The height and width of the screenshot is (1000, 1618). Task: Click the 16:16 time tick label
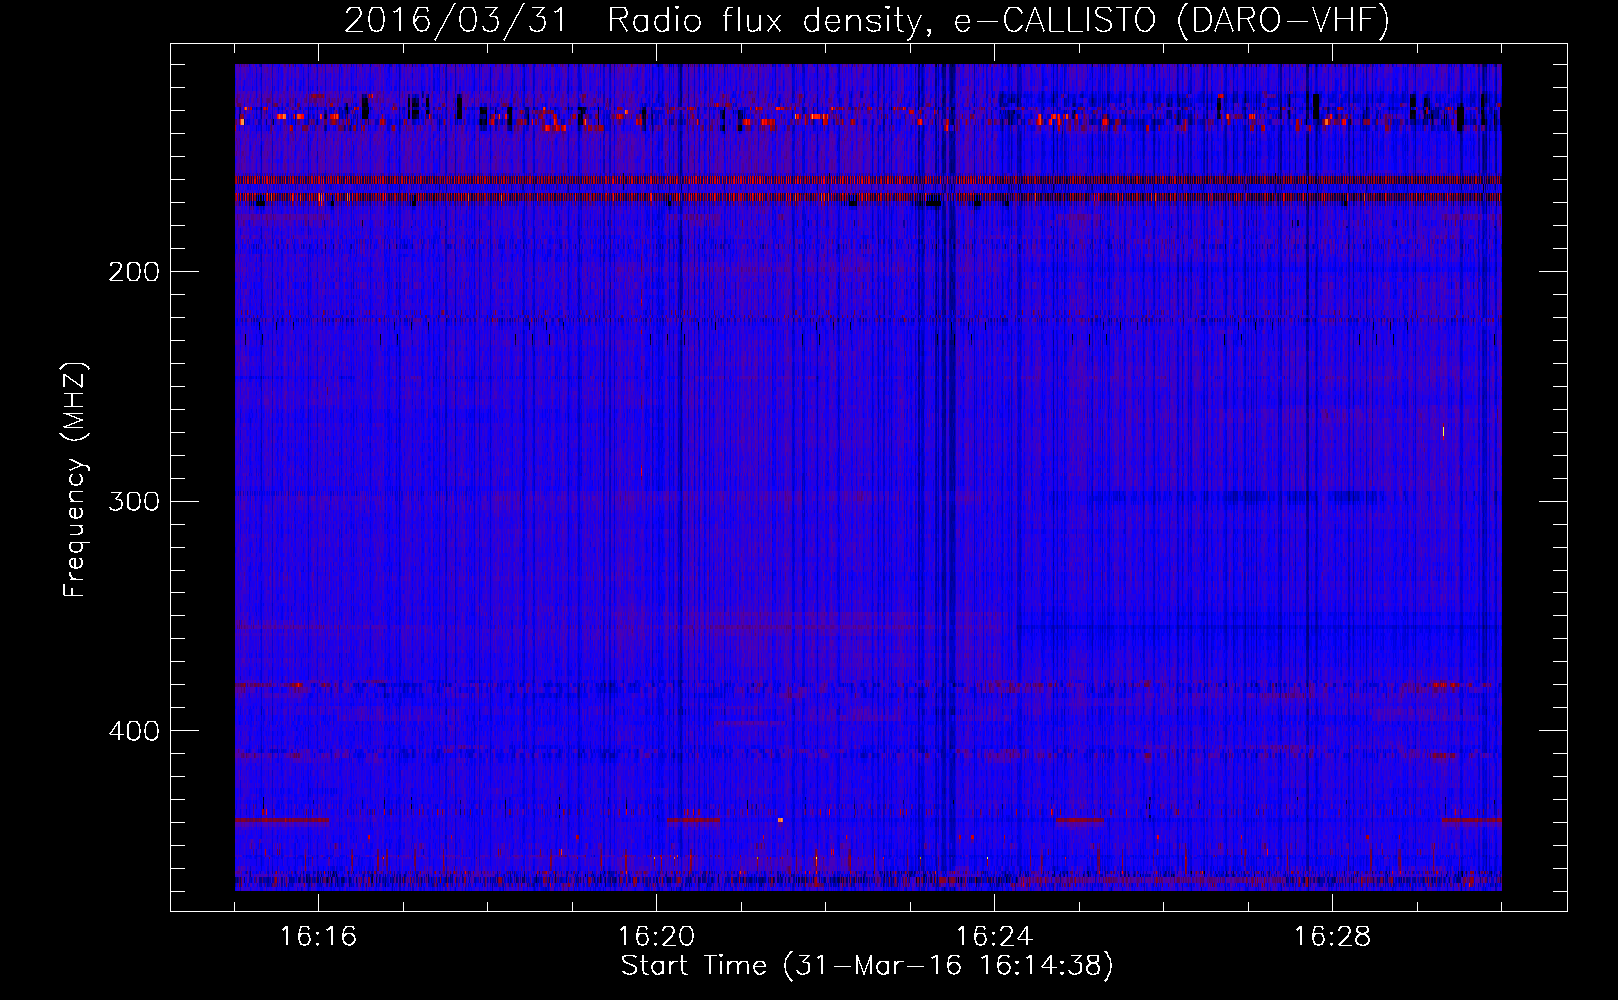(318, 937)
